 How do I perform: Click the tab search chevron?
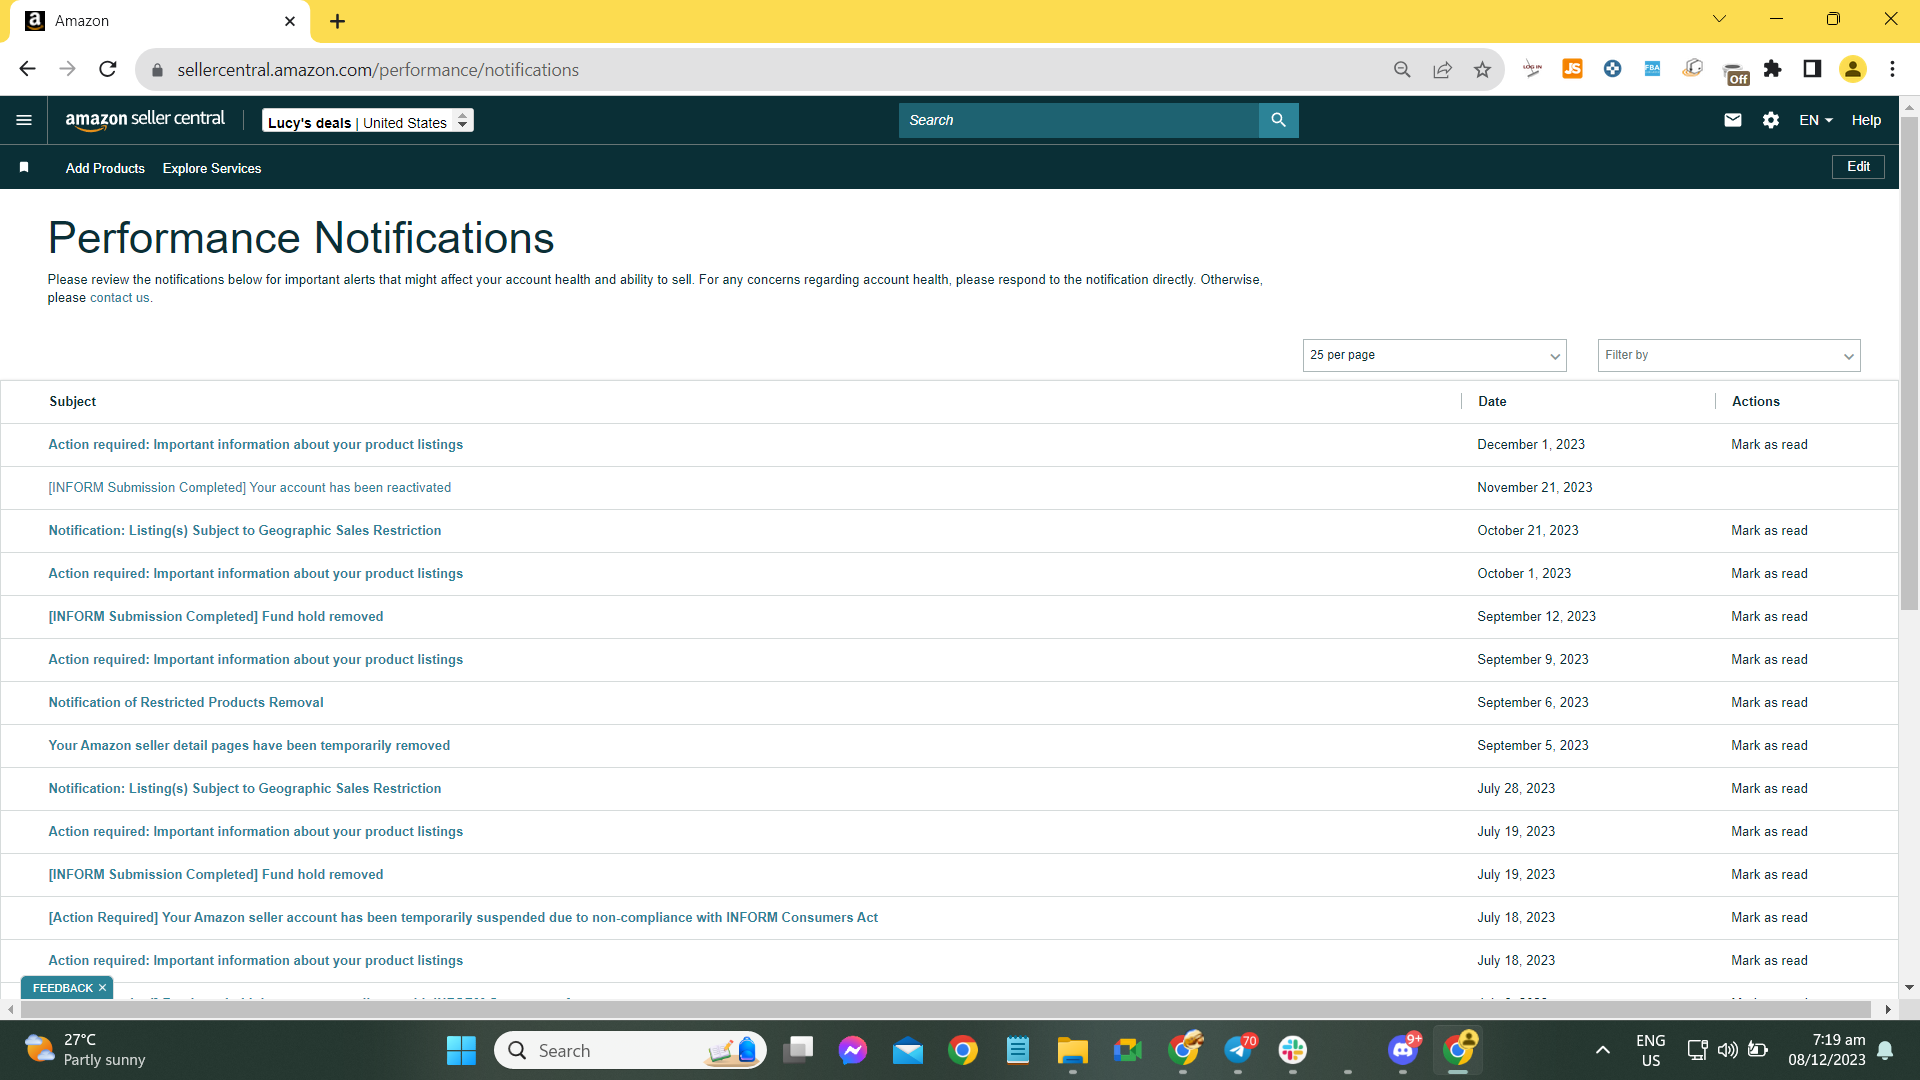[1719, 19]
